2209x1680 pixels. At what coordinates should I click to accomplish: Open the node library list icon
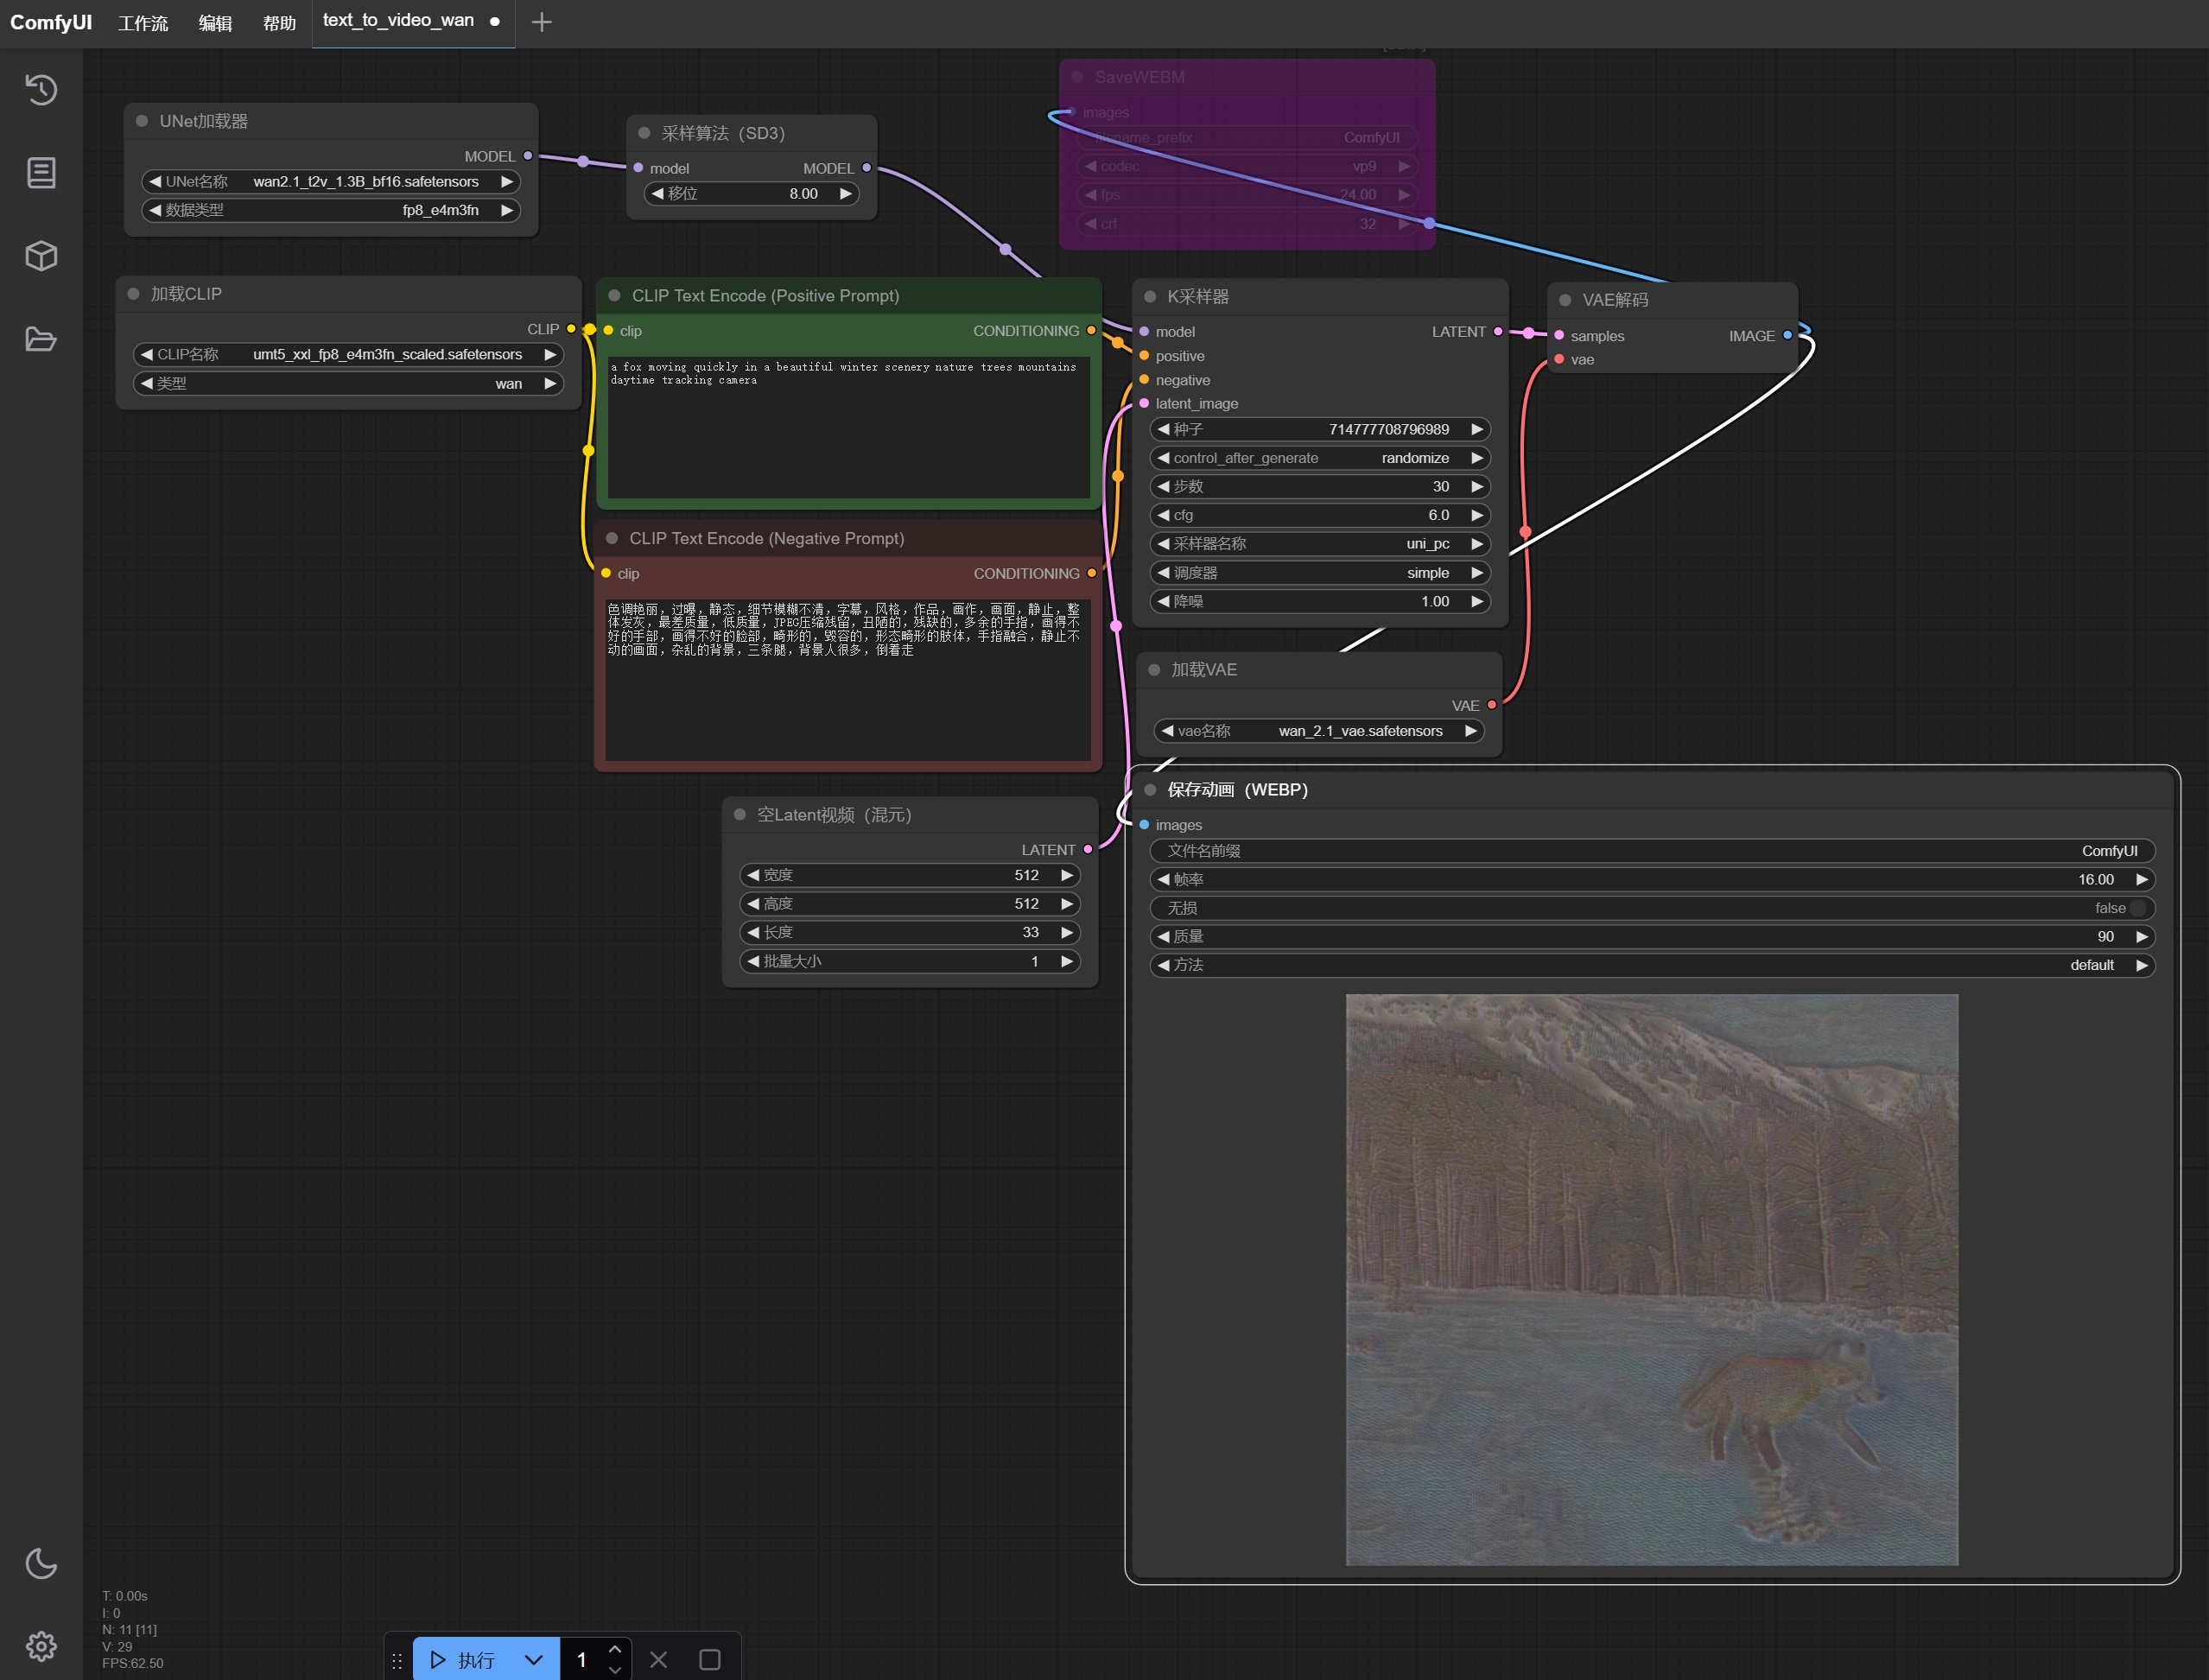(41, 173)
